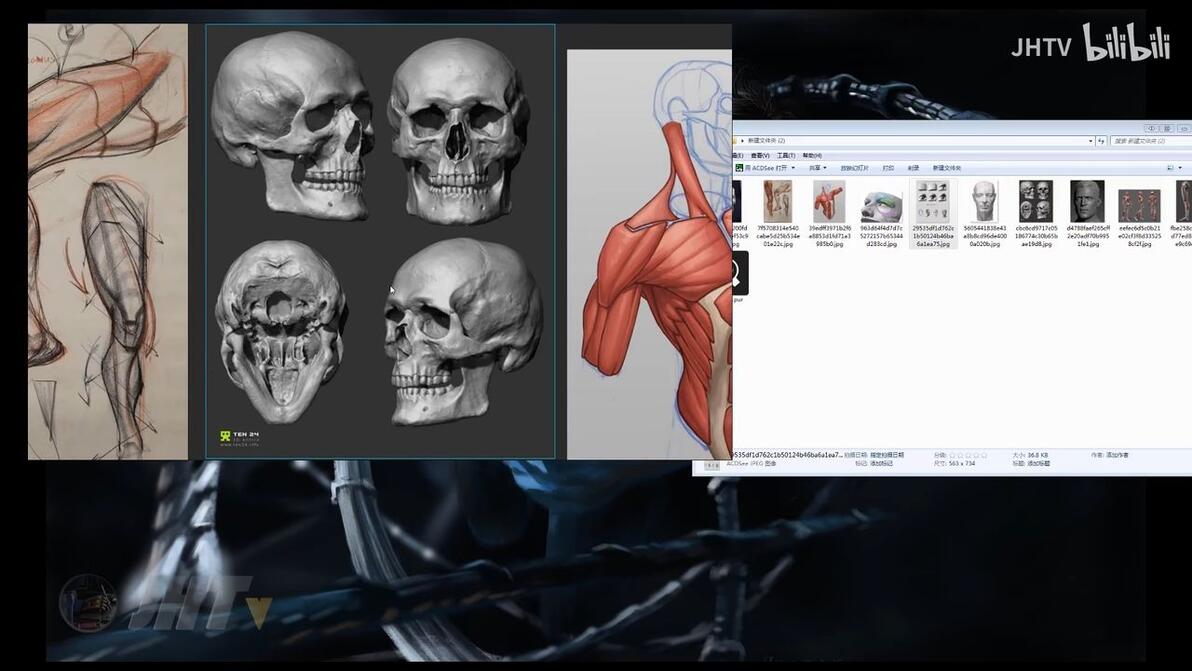1192x671 pixels.
Task: Click the 36.8 KB size value
Action: tap(1038, 455)
